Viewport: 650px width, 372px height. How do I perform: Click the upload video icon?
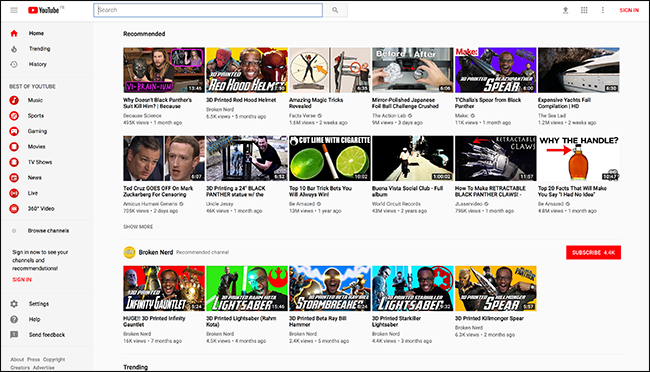(x=565, y=10)
